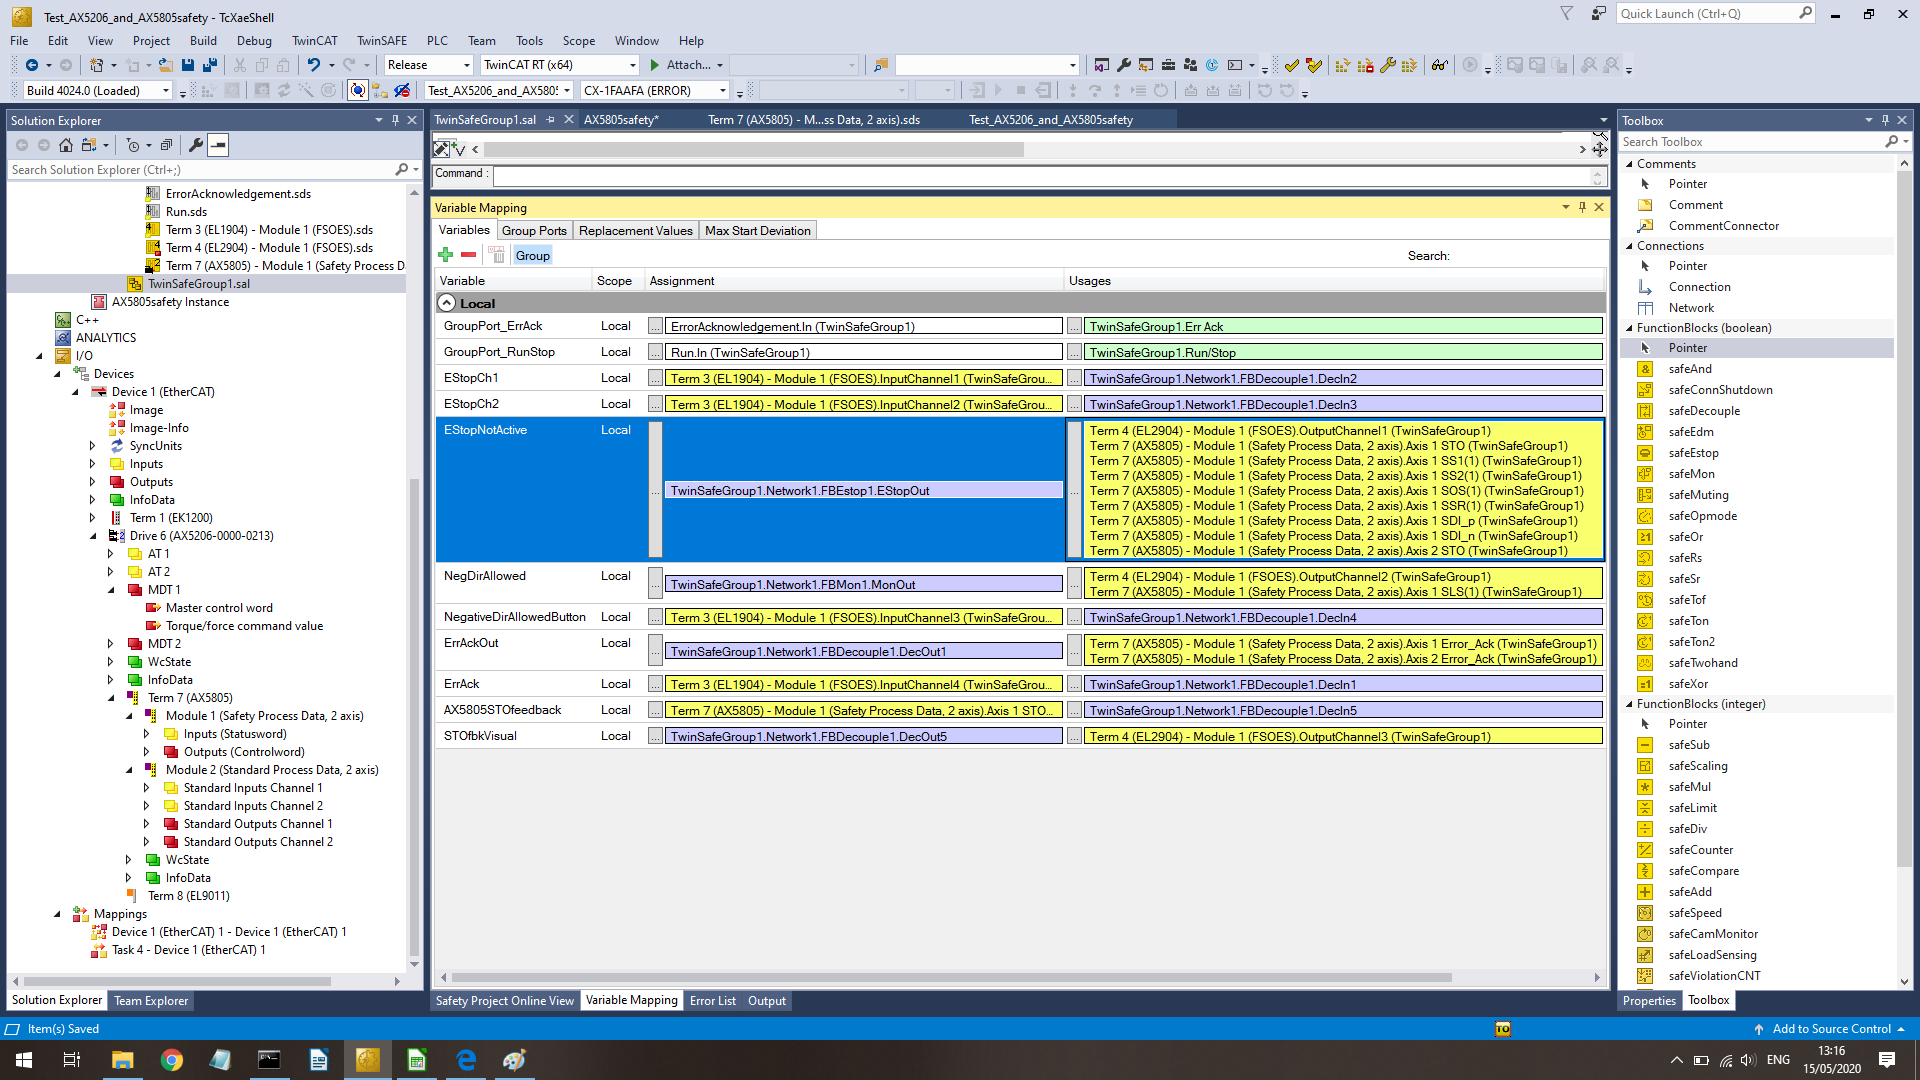Open the TwinSAFE menu
1920x1080 pixels.
[381, 41]
